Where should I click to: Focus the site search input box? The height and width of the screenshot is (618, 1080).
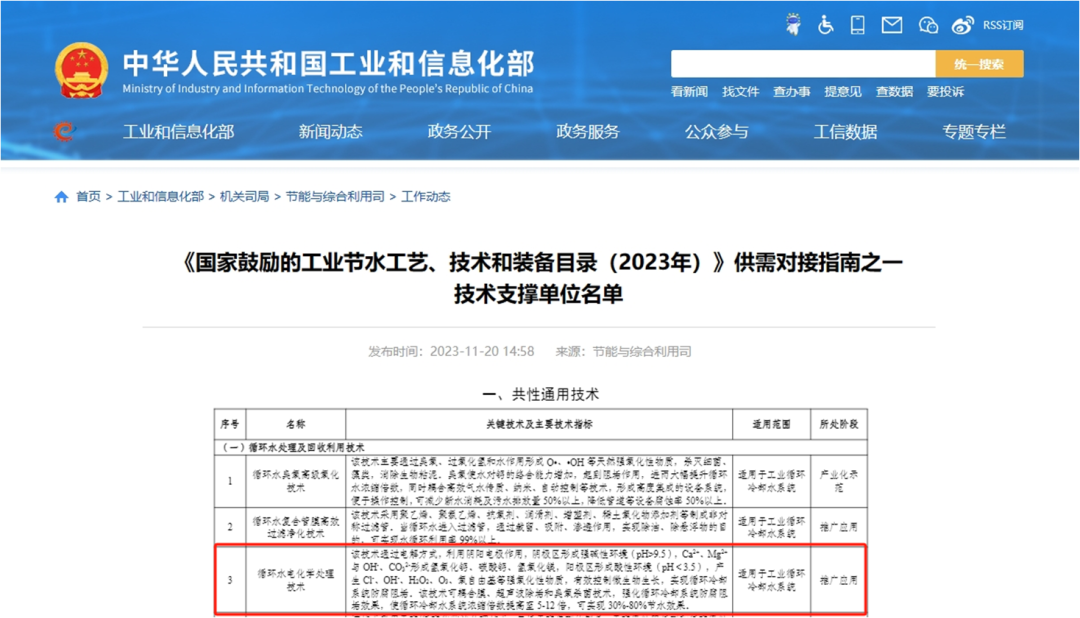pyautogui.click(x=803, y=64)
